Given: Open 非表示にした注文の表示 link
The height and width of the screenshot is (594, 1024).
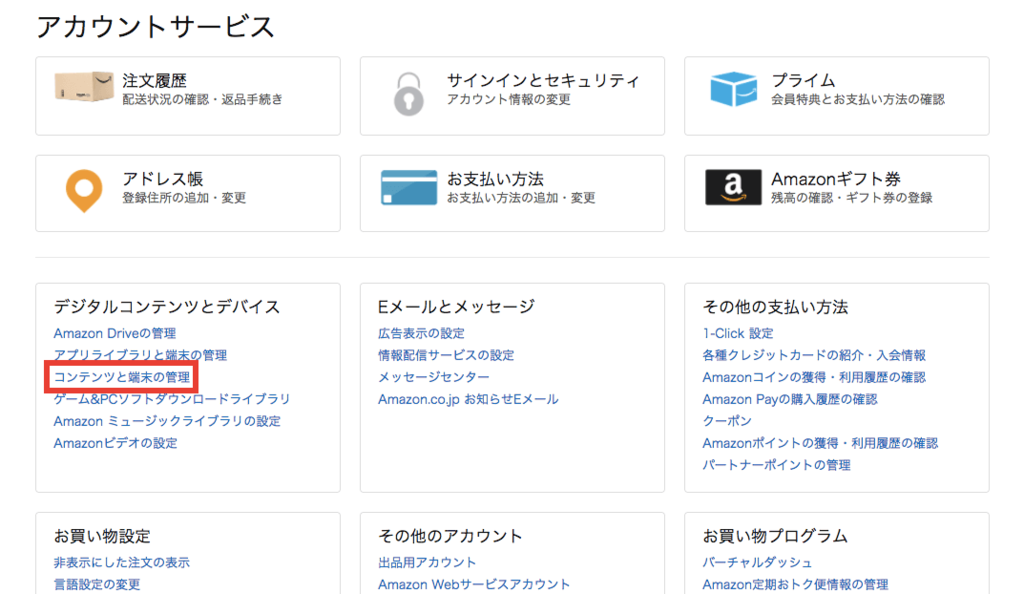Looking at the screenshot, I should click(x=121, y=563).
